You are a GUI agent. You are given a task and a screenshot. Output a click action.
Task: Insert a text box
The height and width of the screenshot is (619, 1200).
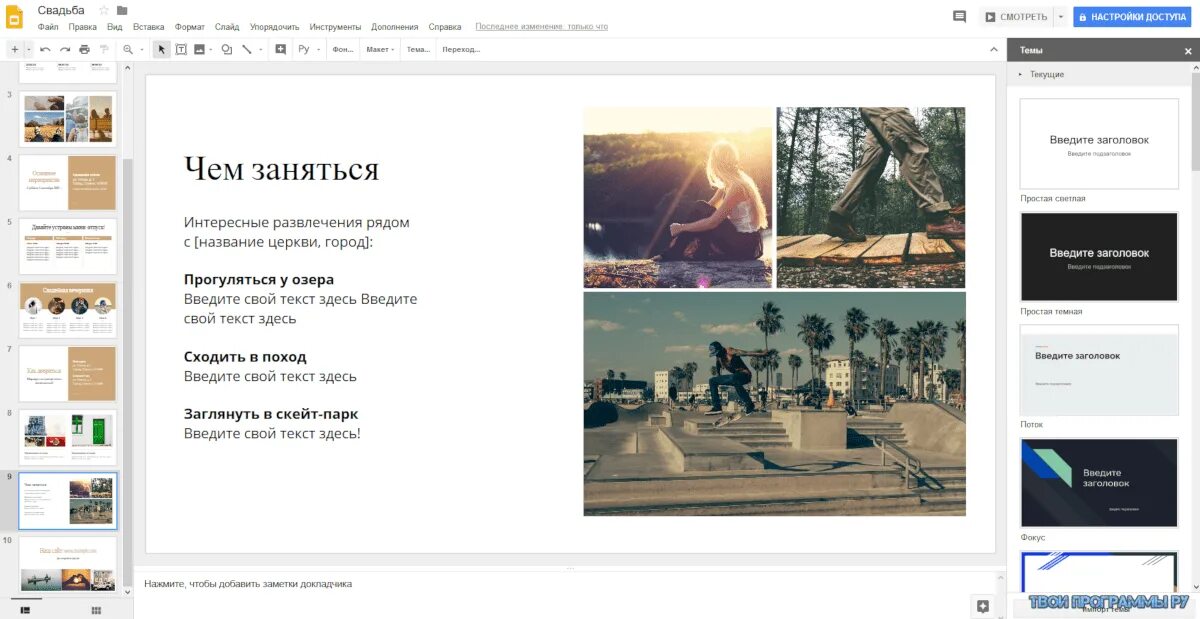pyautogui.click(x=181, y=49)
